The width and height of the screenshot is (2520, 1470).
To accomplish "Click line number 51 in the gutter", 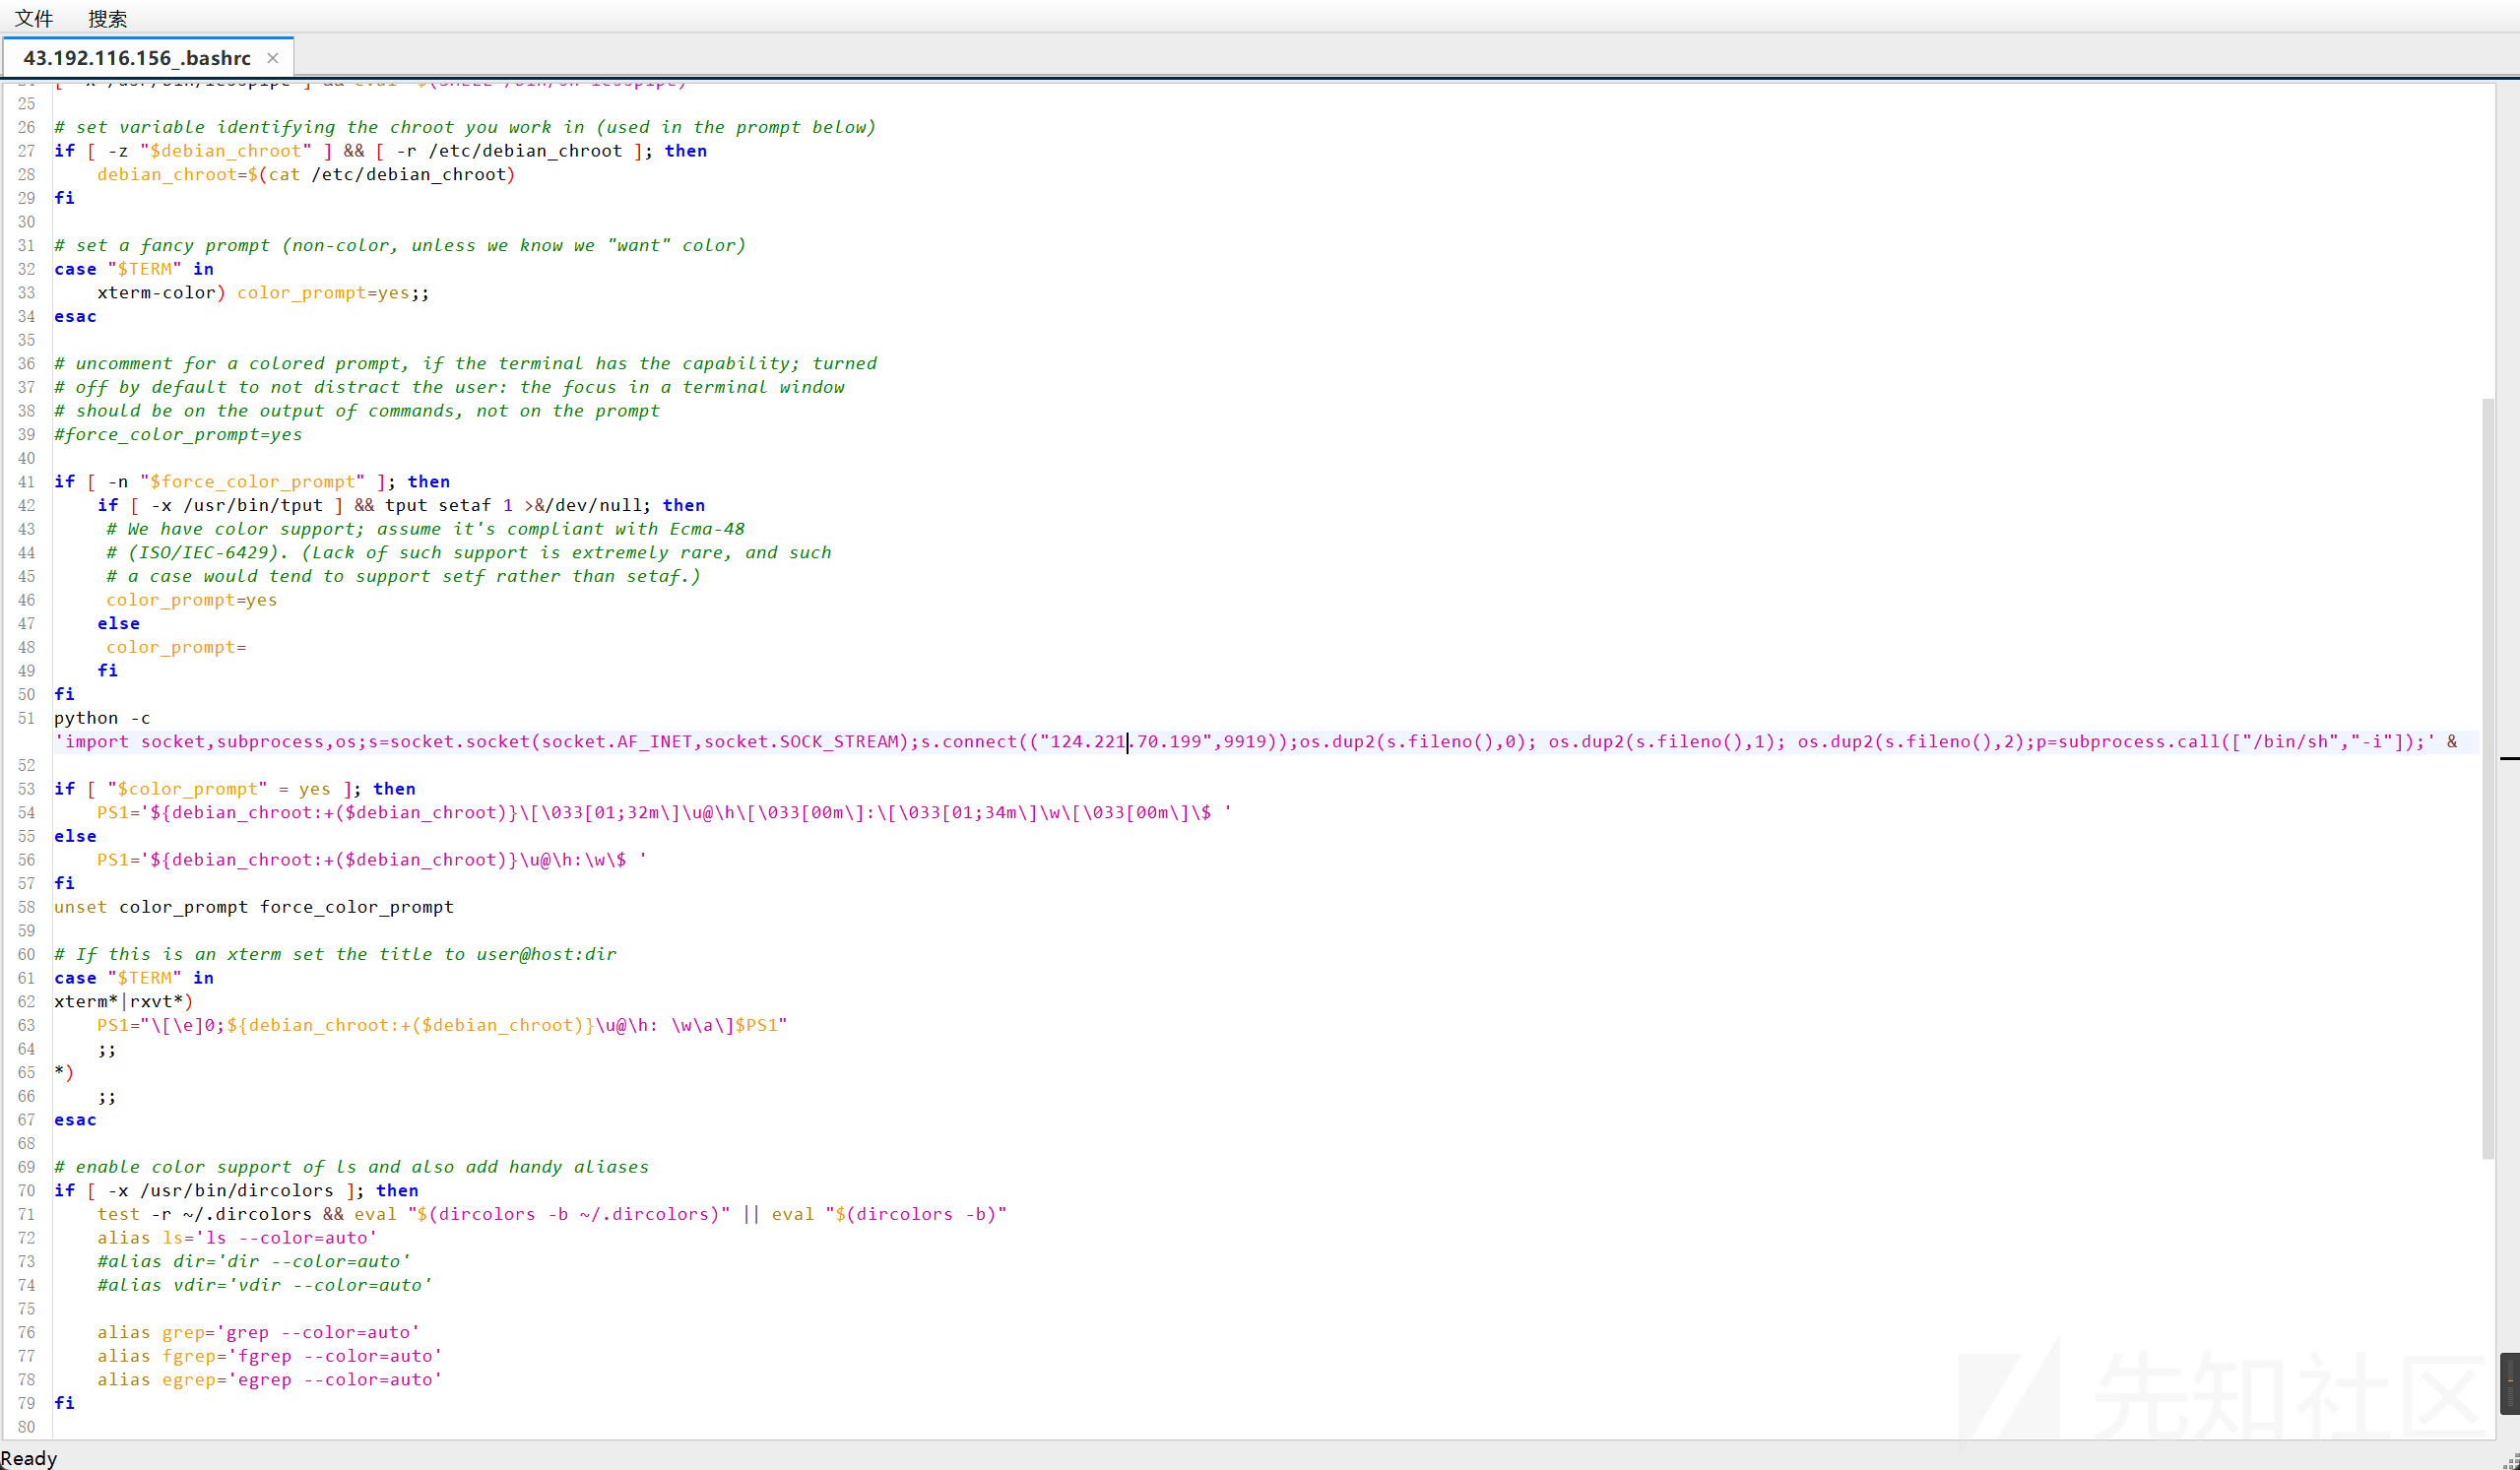I will pos(26,718).
